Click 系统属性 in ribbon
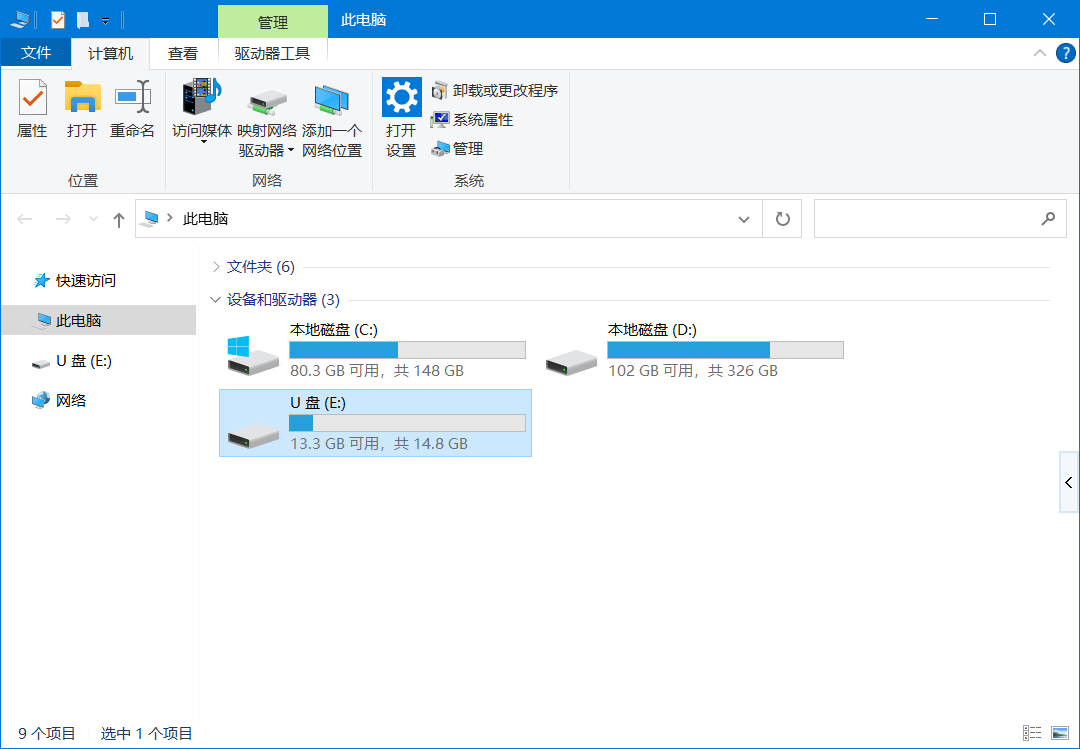 coord(472,120)
